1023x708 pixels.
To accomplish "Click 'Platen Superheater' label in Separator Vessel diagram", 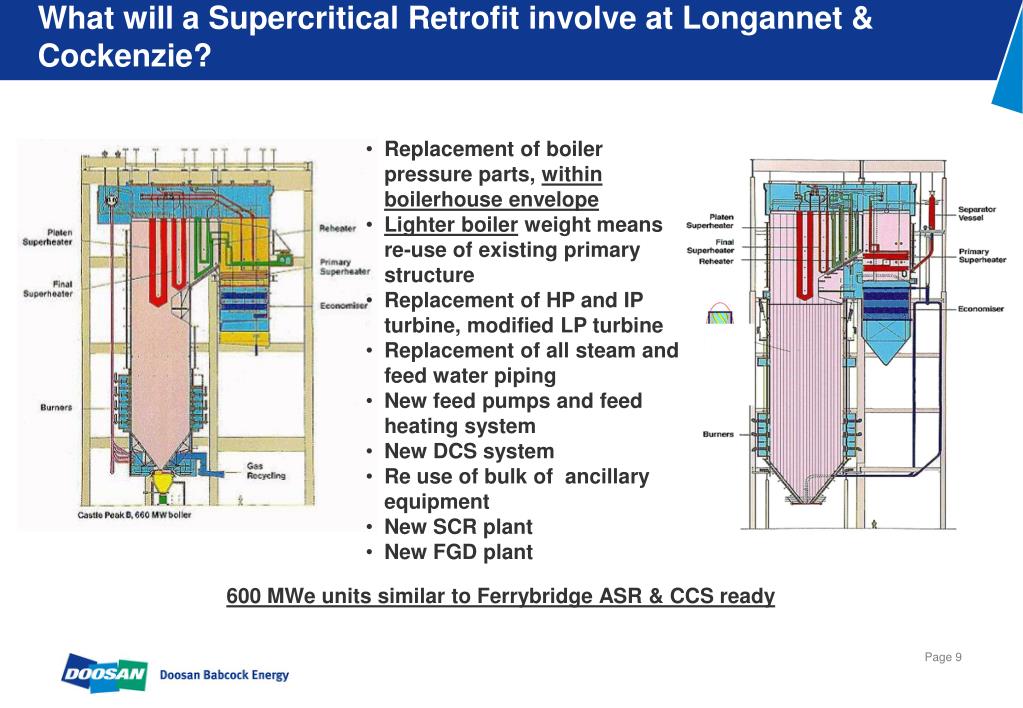I will pos(710,221).
